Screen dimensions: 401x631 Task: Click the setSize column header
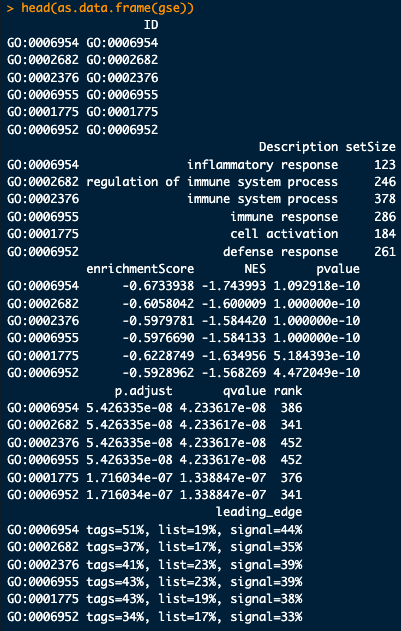tap(371, 147)
